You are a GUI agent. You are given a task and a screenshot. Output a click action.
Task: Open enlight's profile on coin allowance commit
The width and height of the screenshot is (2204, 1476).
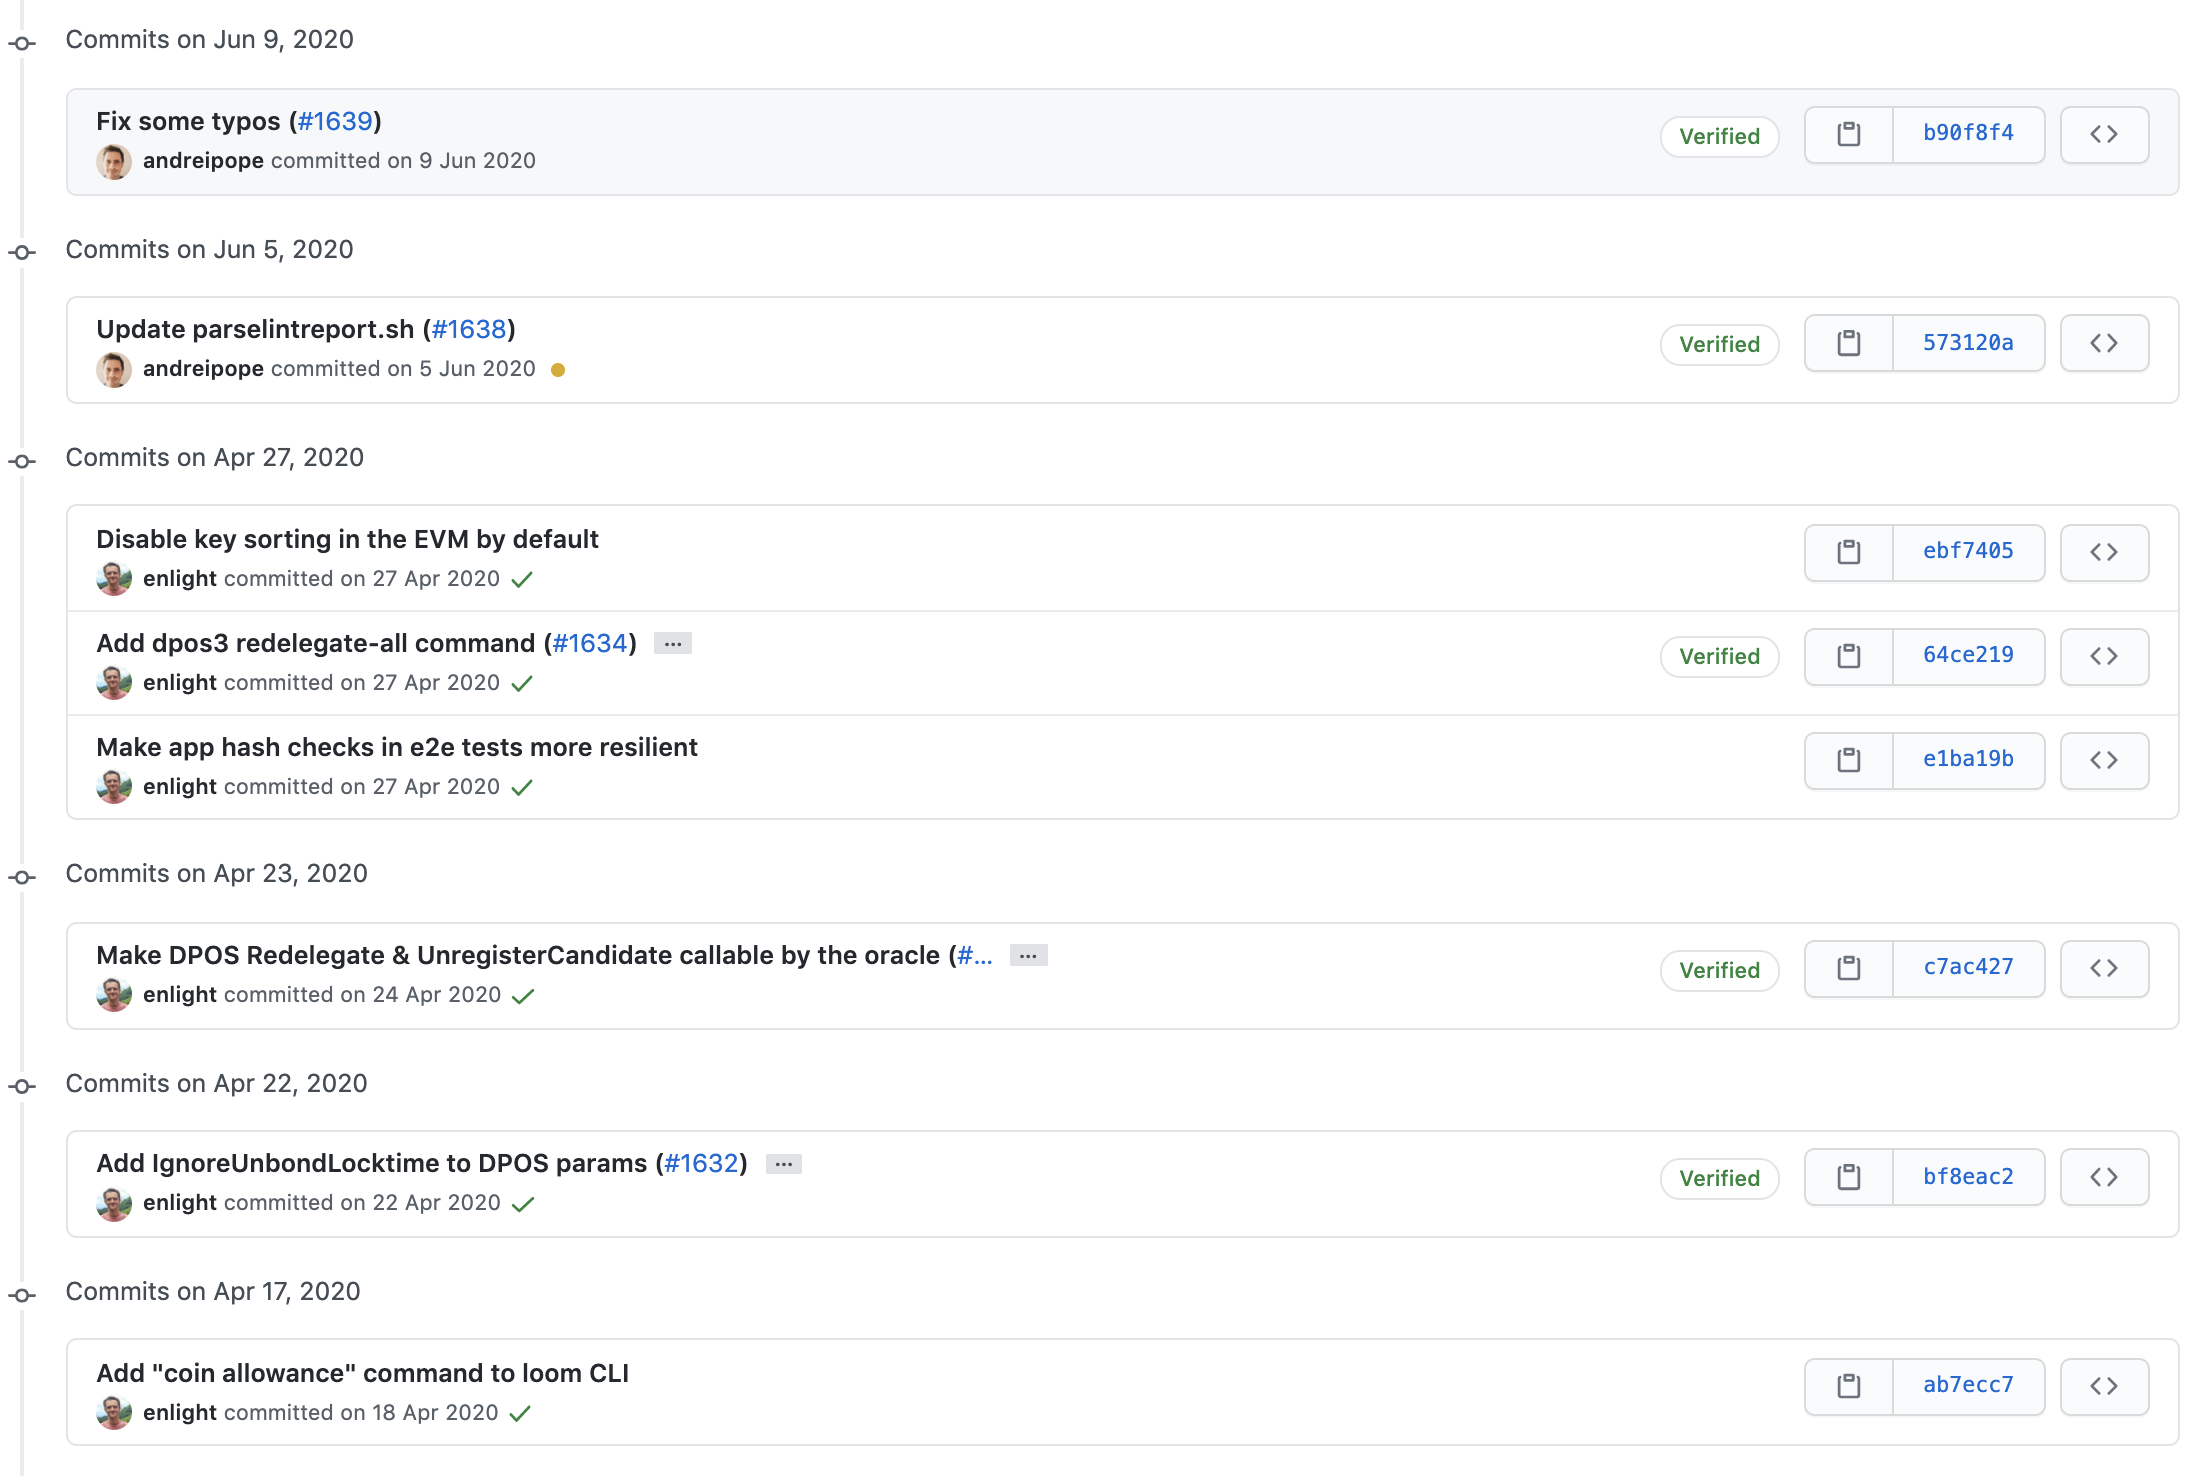(x=180, y=1412)
